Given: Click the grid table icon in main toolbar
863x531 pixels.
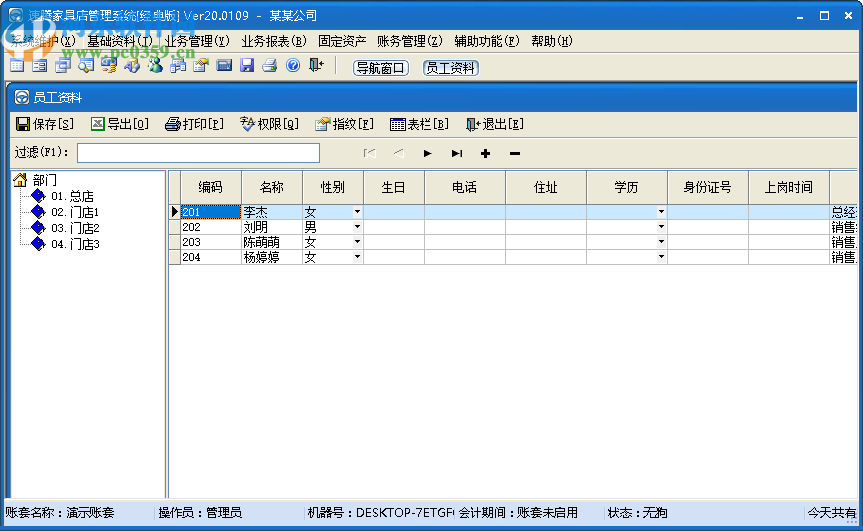Looking at the screenshot, I should [x=17, y=66].
